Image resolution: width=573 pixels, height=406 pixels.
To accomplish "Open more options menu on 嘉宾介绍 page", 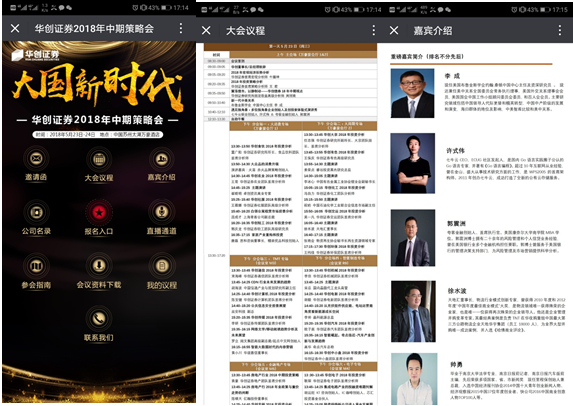I will point(560,30).
